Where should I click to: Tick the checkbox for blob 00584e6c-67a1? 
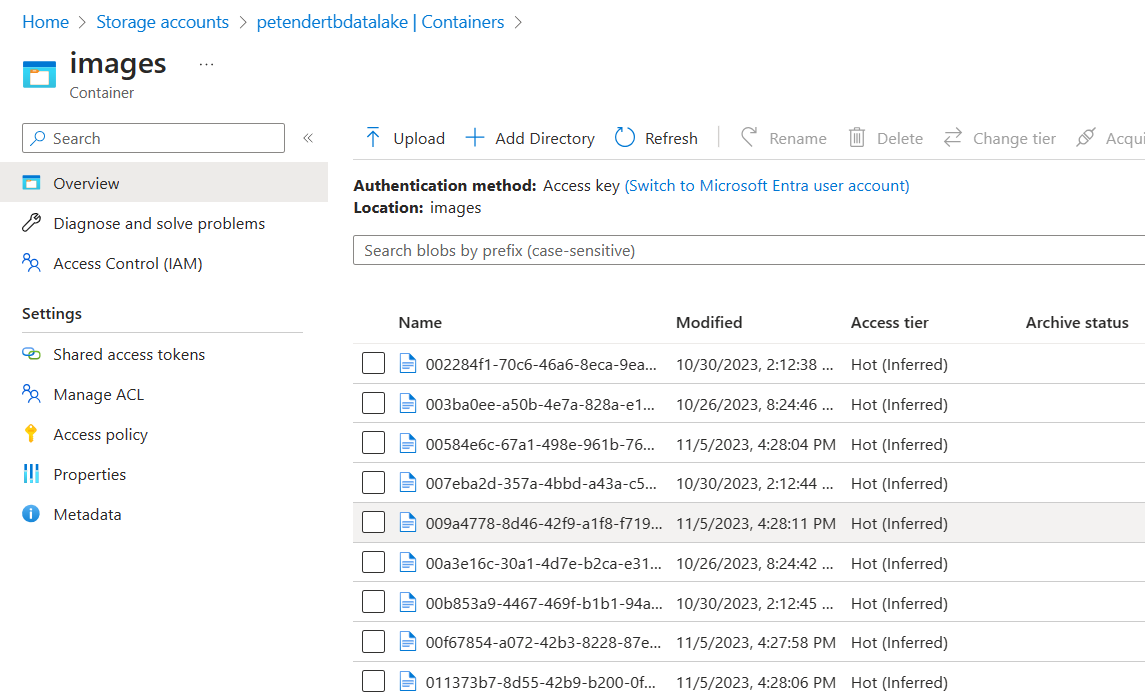(x=373, y=442)
